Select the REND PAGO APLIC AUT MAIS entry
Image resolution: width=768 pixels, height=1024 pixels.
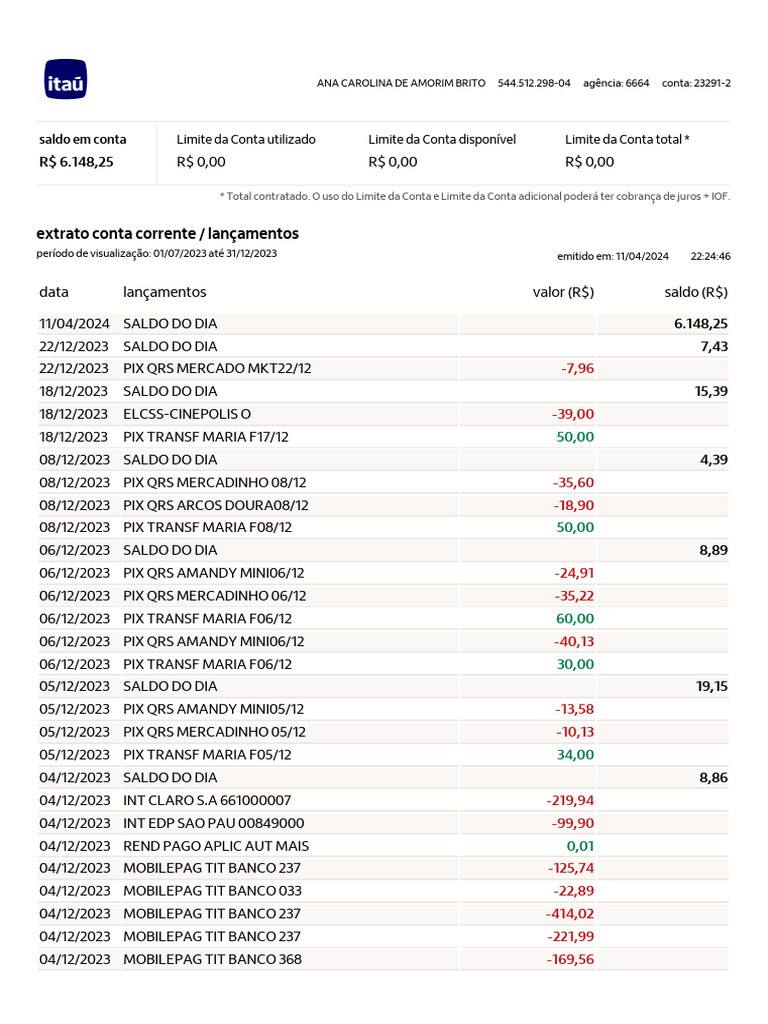tap(215, 845)
